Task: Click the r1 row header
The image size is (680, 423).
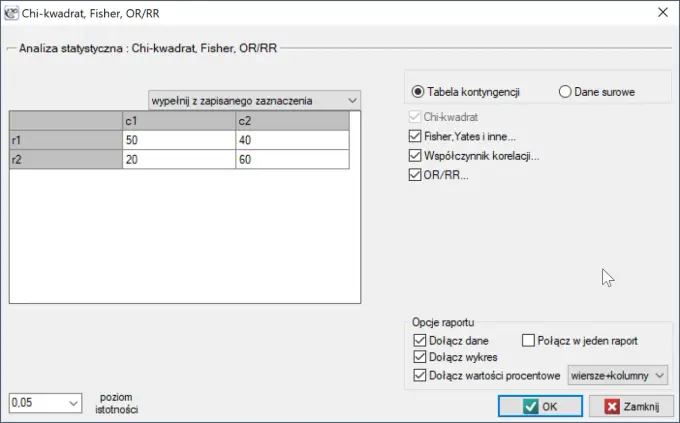Action: click(x=66, y=140)
